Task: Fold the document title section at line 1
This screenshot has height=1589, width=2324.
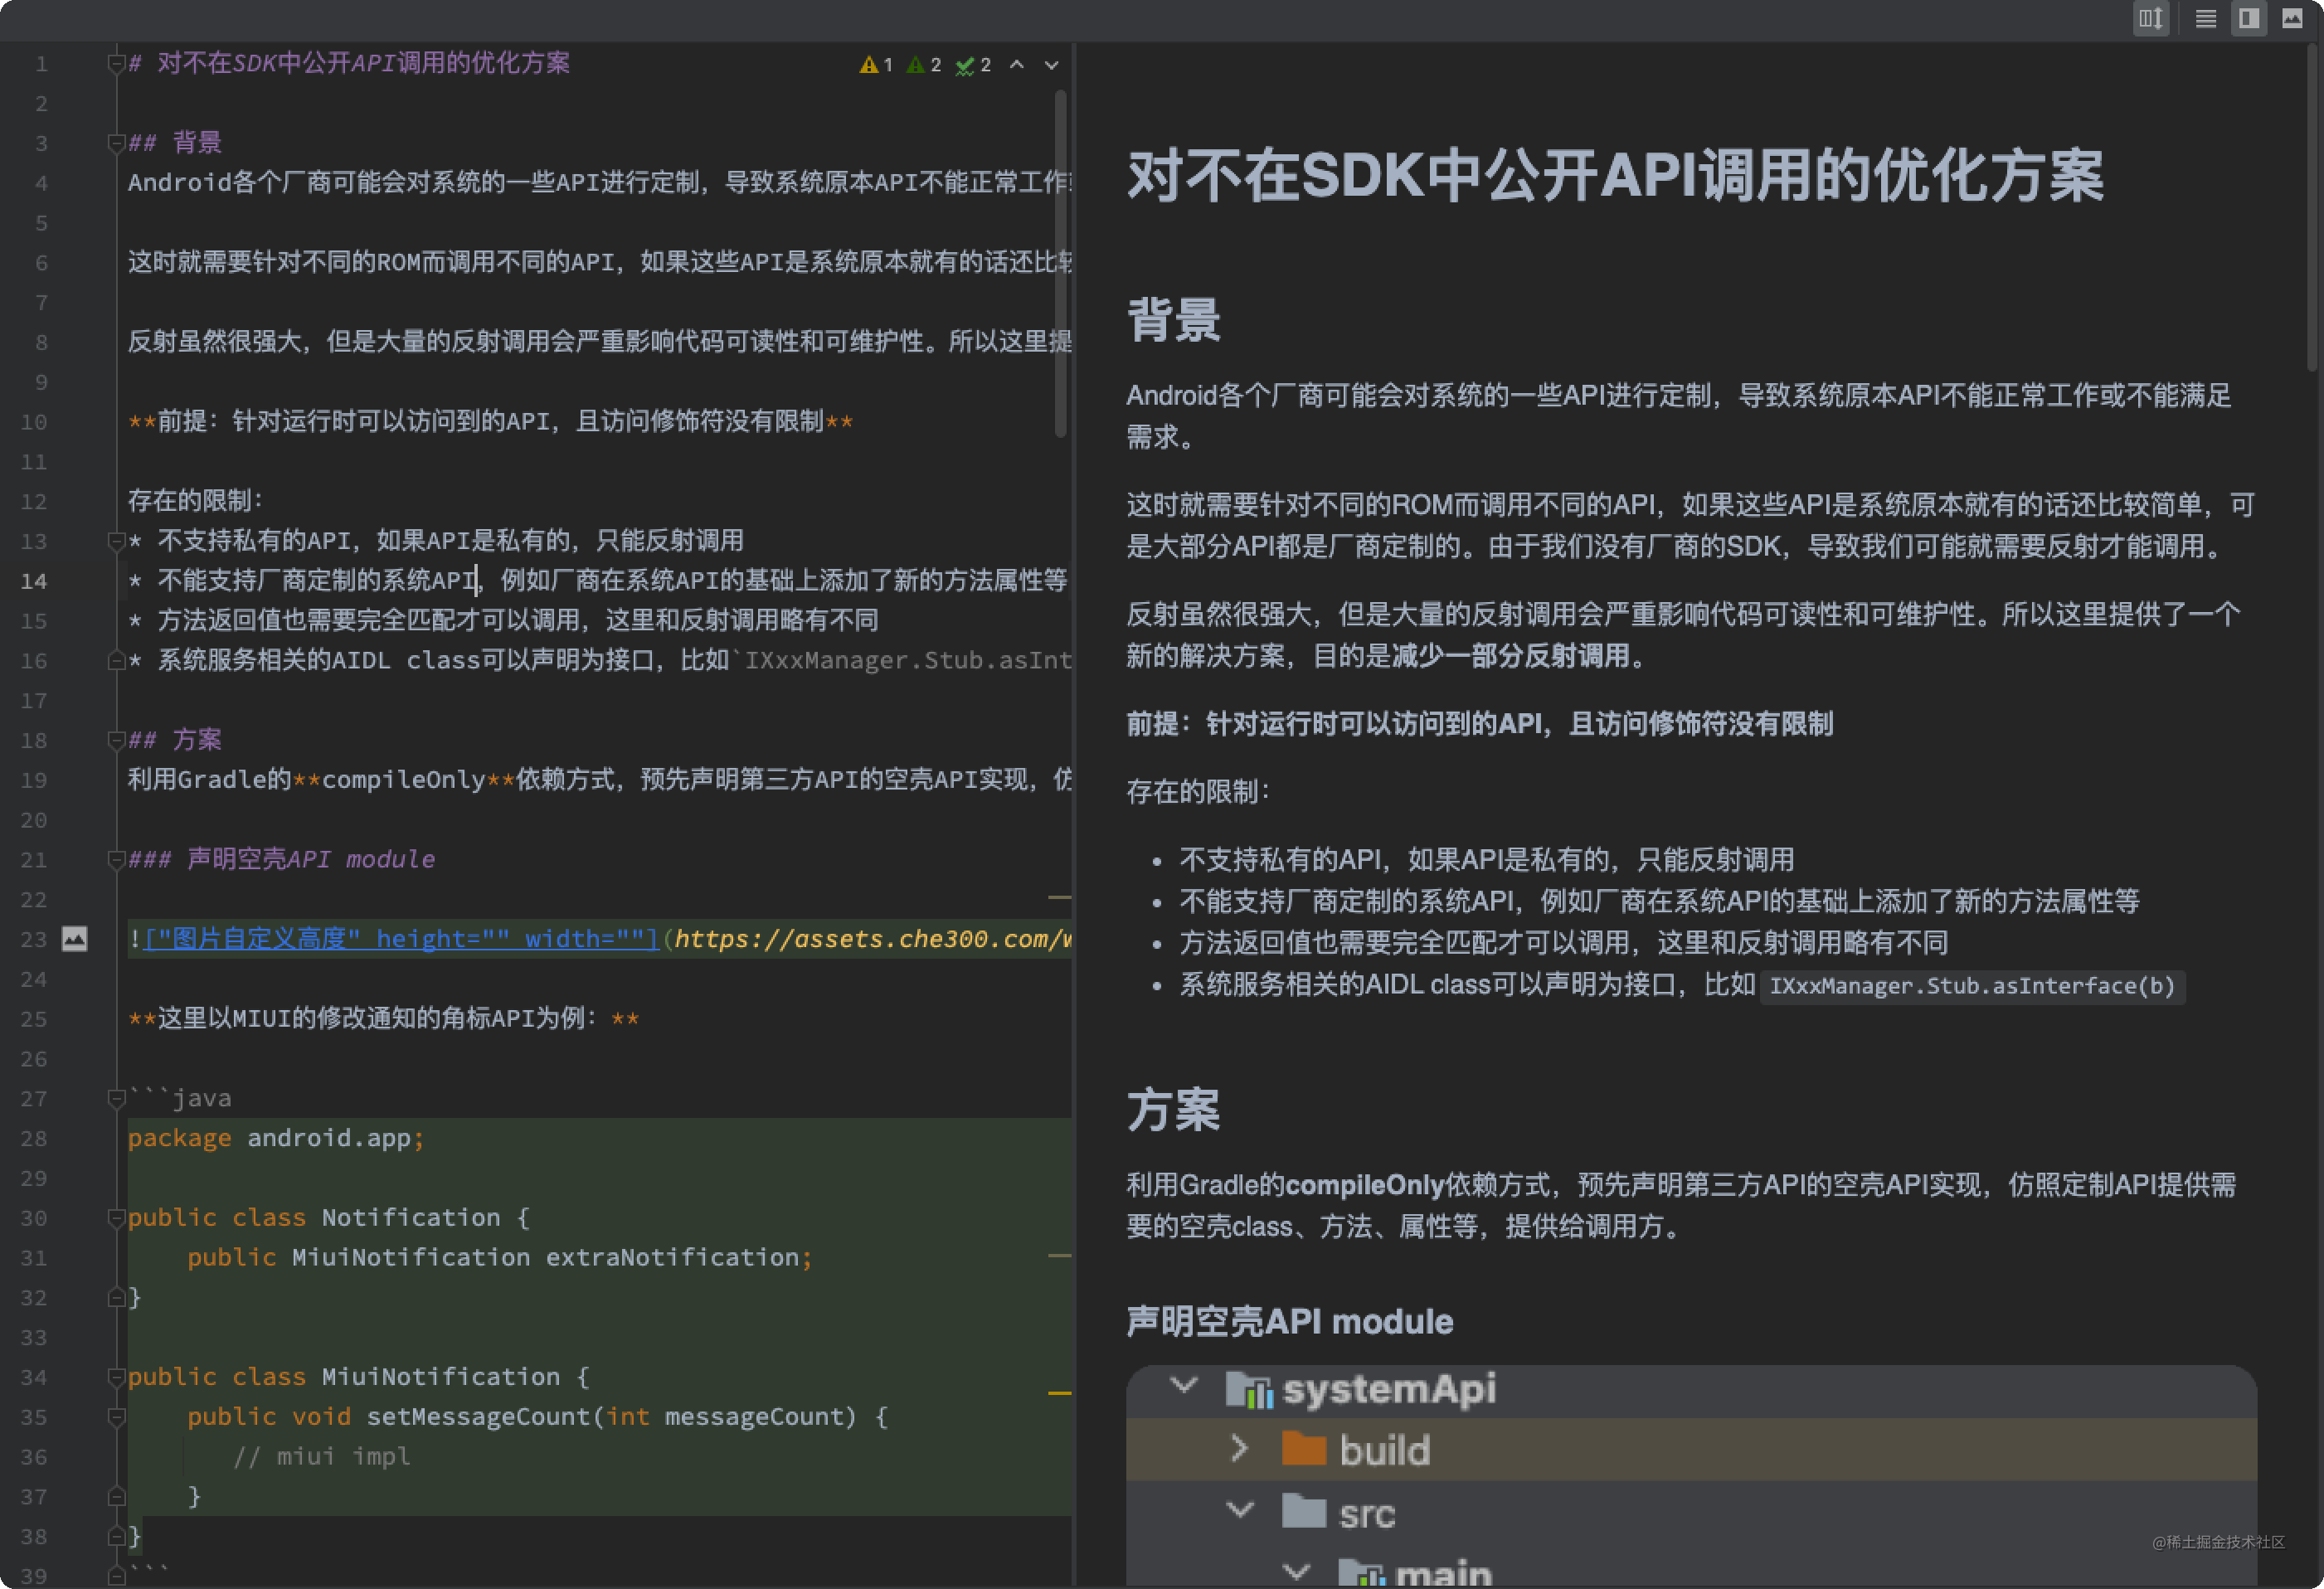Action: point(115,63)
